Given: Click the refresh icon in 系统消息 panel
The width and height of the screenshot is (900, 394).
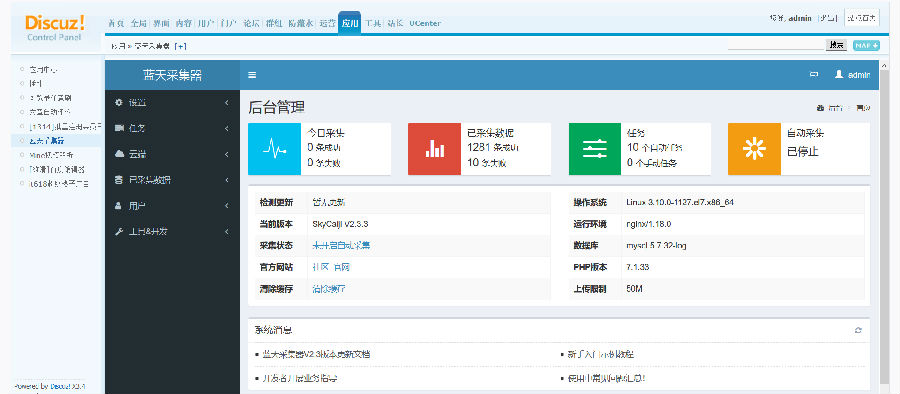Looking at the screenshot, I should pyautogui.click(x=858, y=330).
